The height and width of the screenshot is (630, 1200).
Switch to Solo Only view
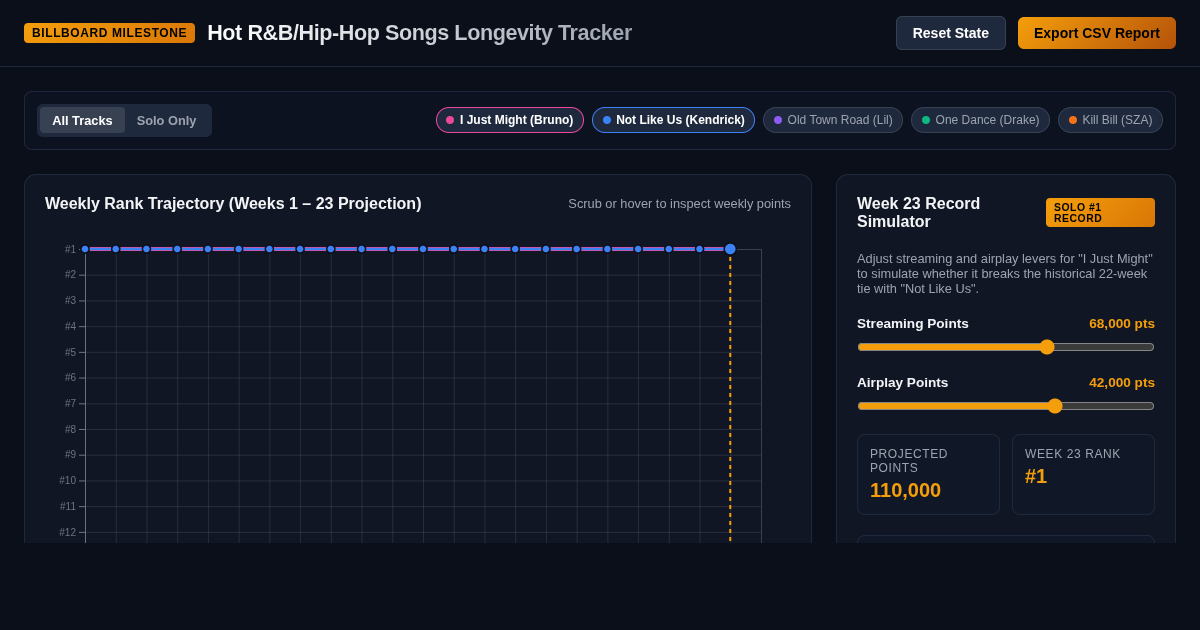167,120
